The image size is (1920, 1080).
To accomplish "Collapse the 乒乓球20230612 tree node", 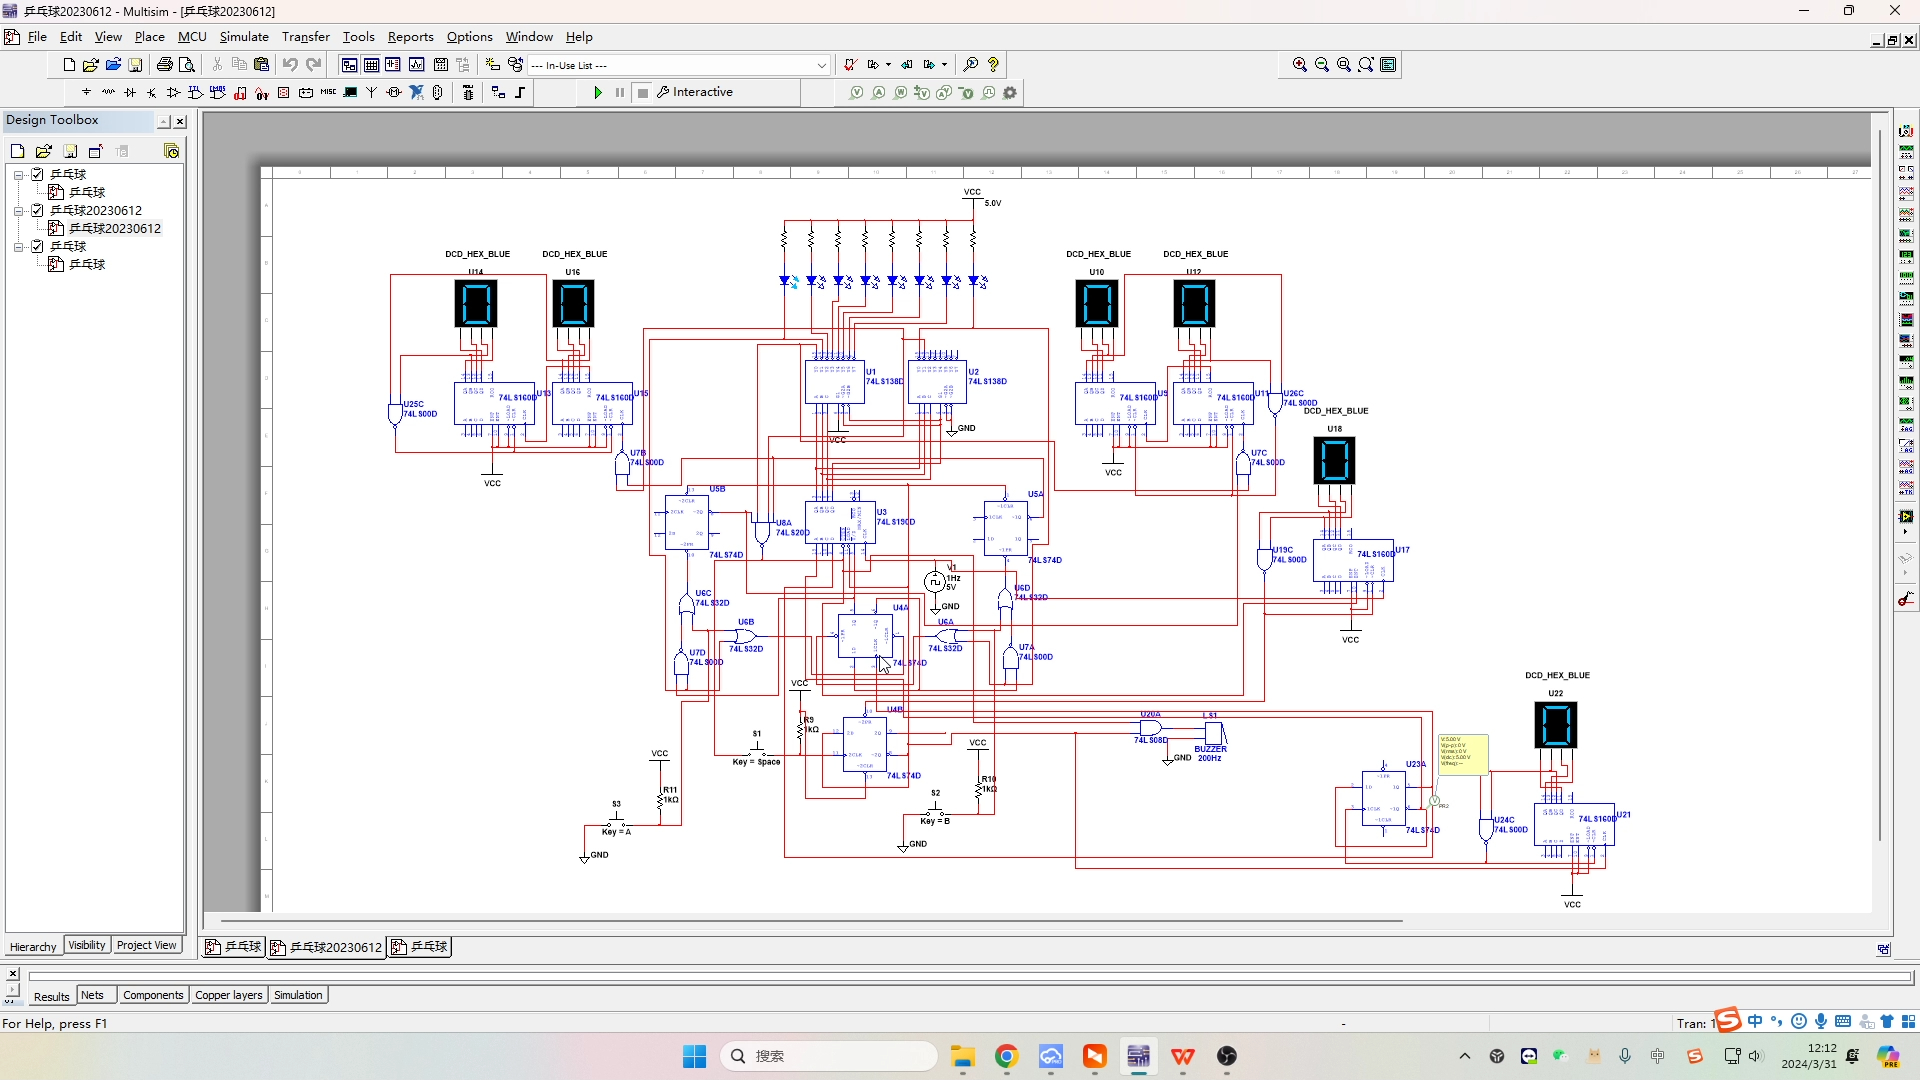I will pyautogui.click(x=18, y=211).
